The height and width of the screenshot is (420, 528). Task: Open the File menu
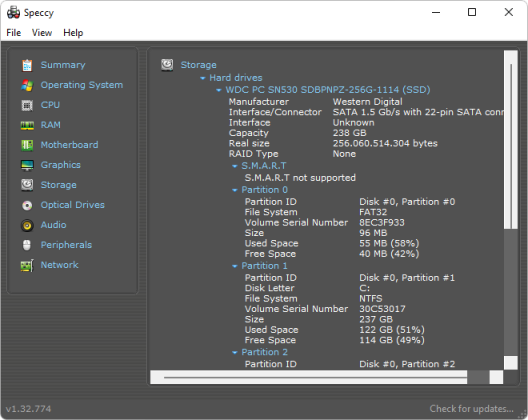[13, 33]
